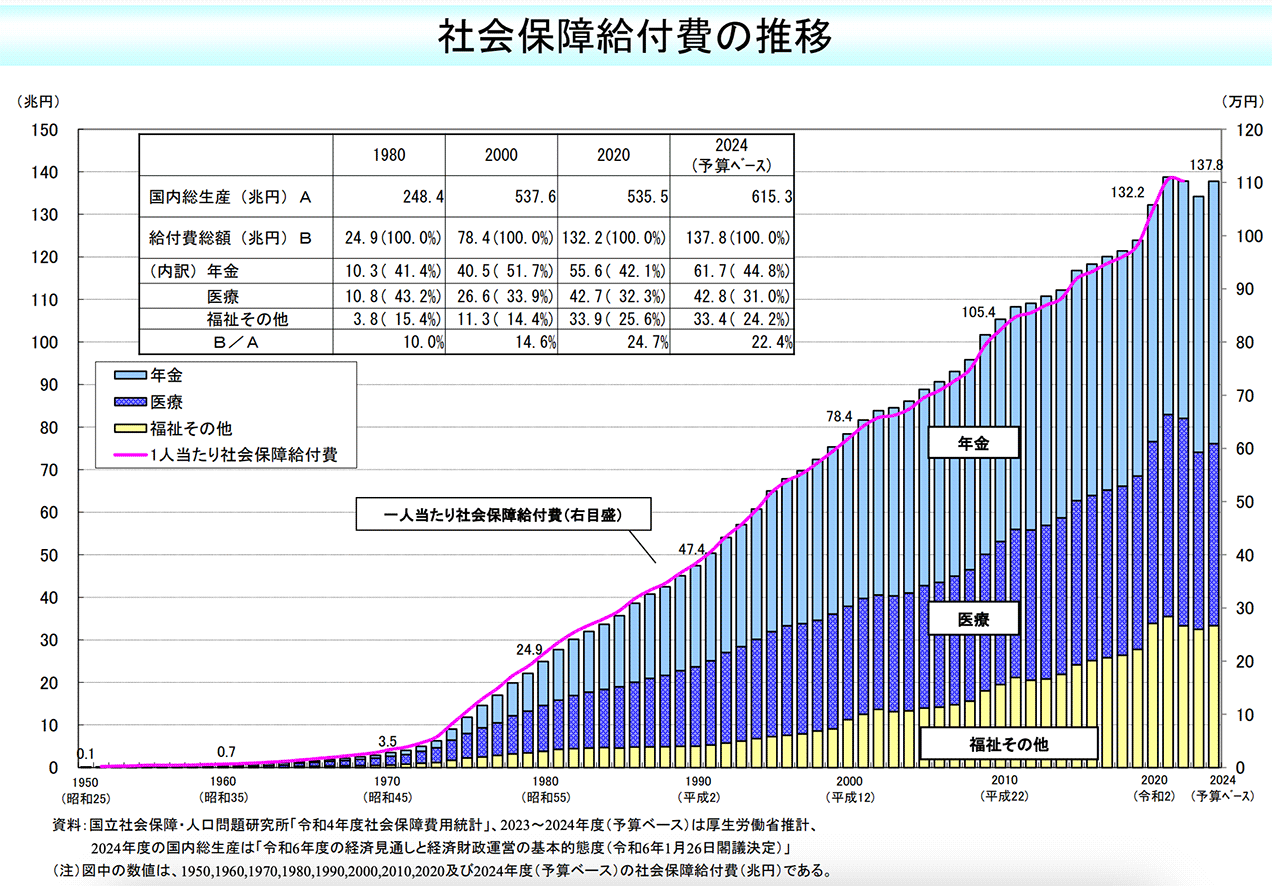1272x886 pixels.
Task: Click the 年金 label box on the chart
Action: [x=975, y=442]
